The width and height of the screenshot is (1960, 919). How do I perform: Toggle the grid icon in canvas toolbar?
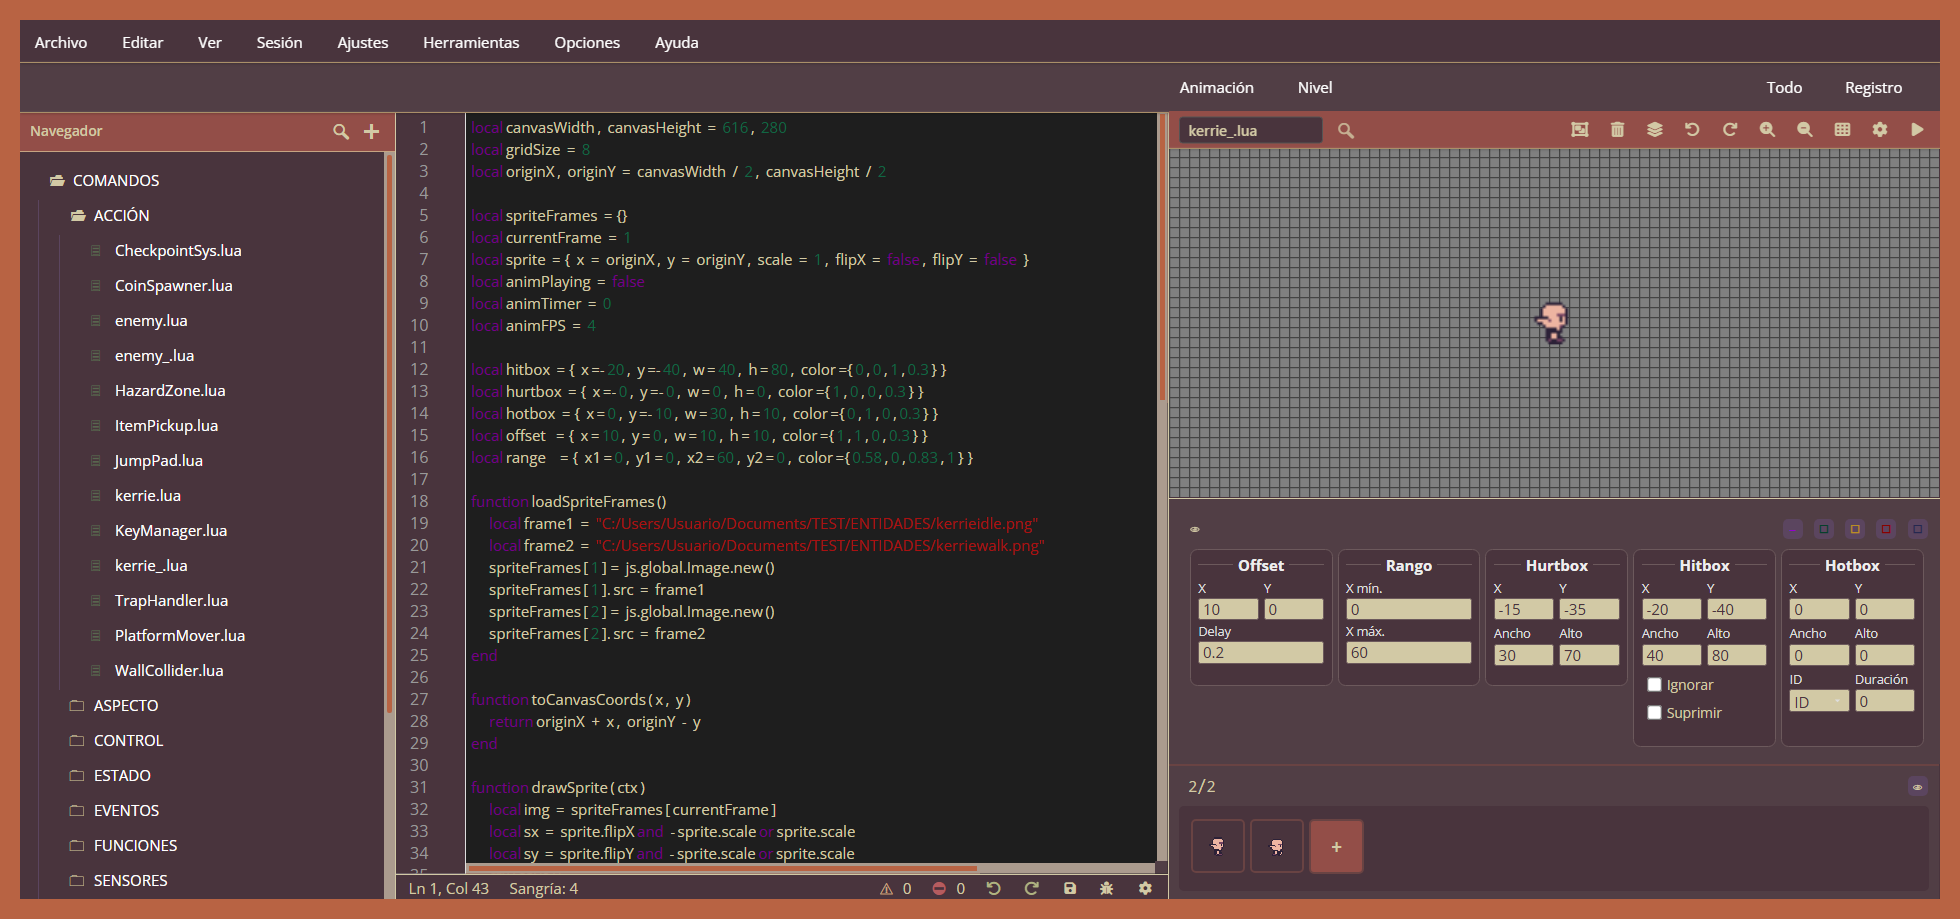coord(1842,130)
